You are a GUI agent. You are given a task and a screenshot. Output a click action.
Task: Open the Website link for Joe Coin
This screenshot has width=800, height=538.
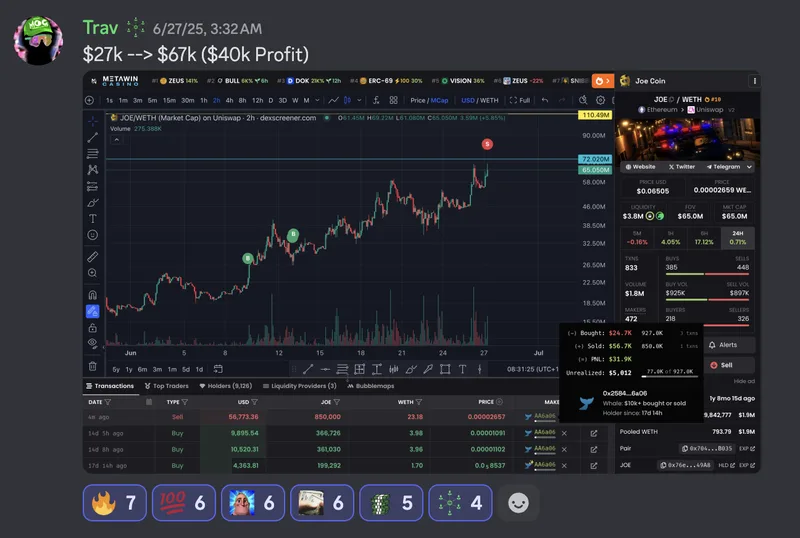coord(640,167)
